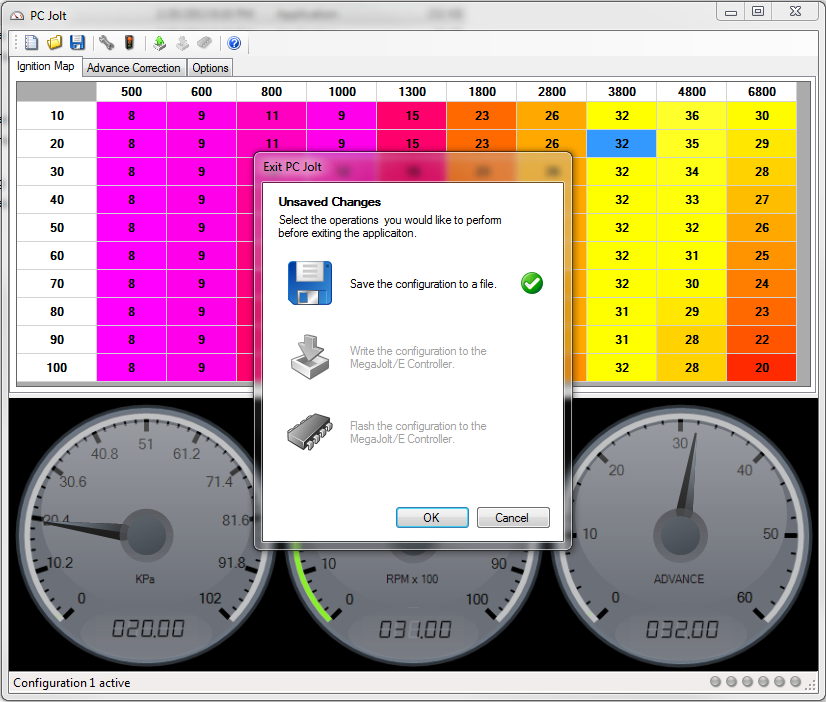Click the 3800 RPM column header
826x702 pixels.
pos(622,92)
